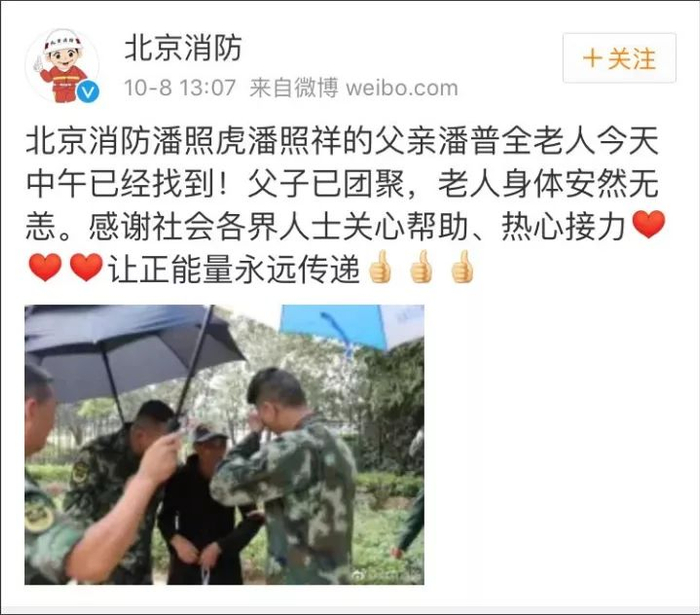Follow the account with +关注 button
This screenshot has height=615, width=700.
pyautogui.click(x=619, y=58)
